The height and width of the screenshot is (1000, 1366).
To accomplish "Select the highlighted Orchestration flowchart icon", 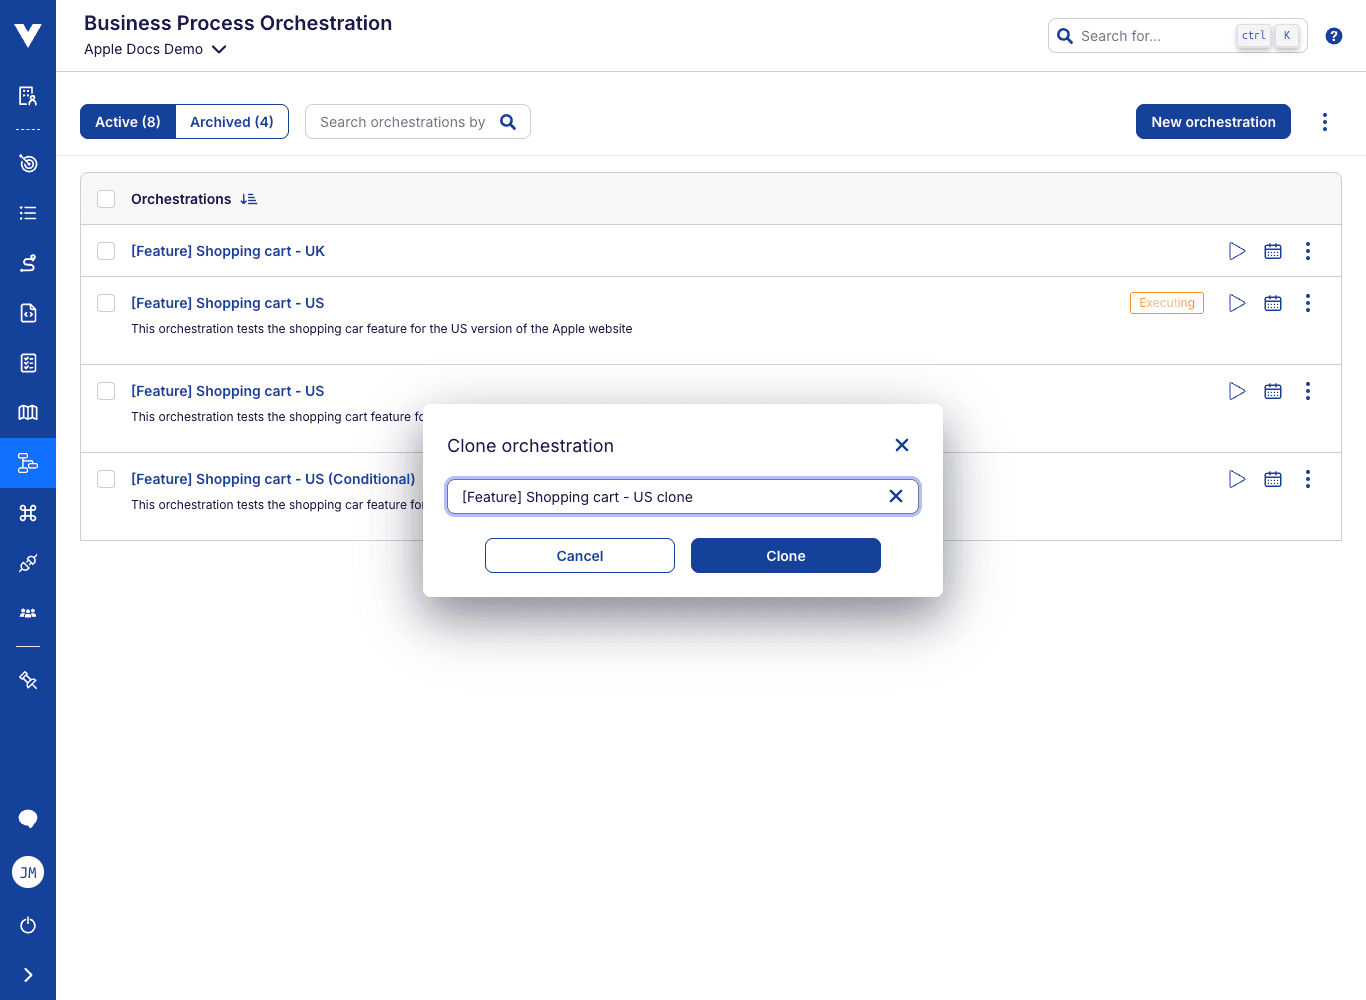I will coord(27,462).
